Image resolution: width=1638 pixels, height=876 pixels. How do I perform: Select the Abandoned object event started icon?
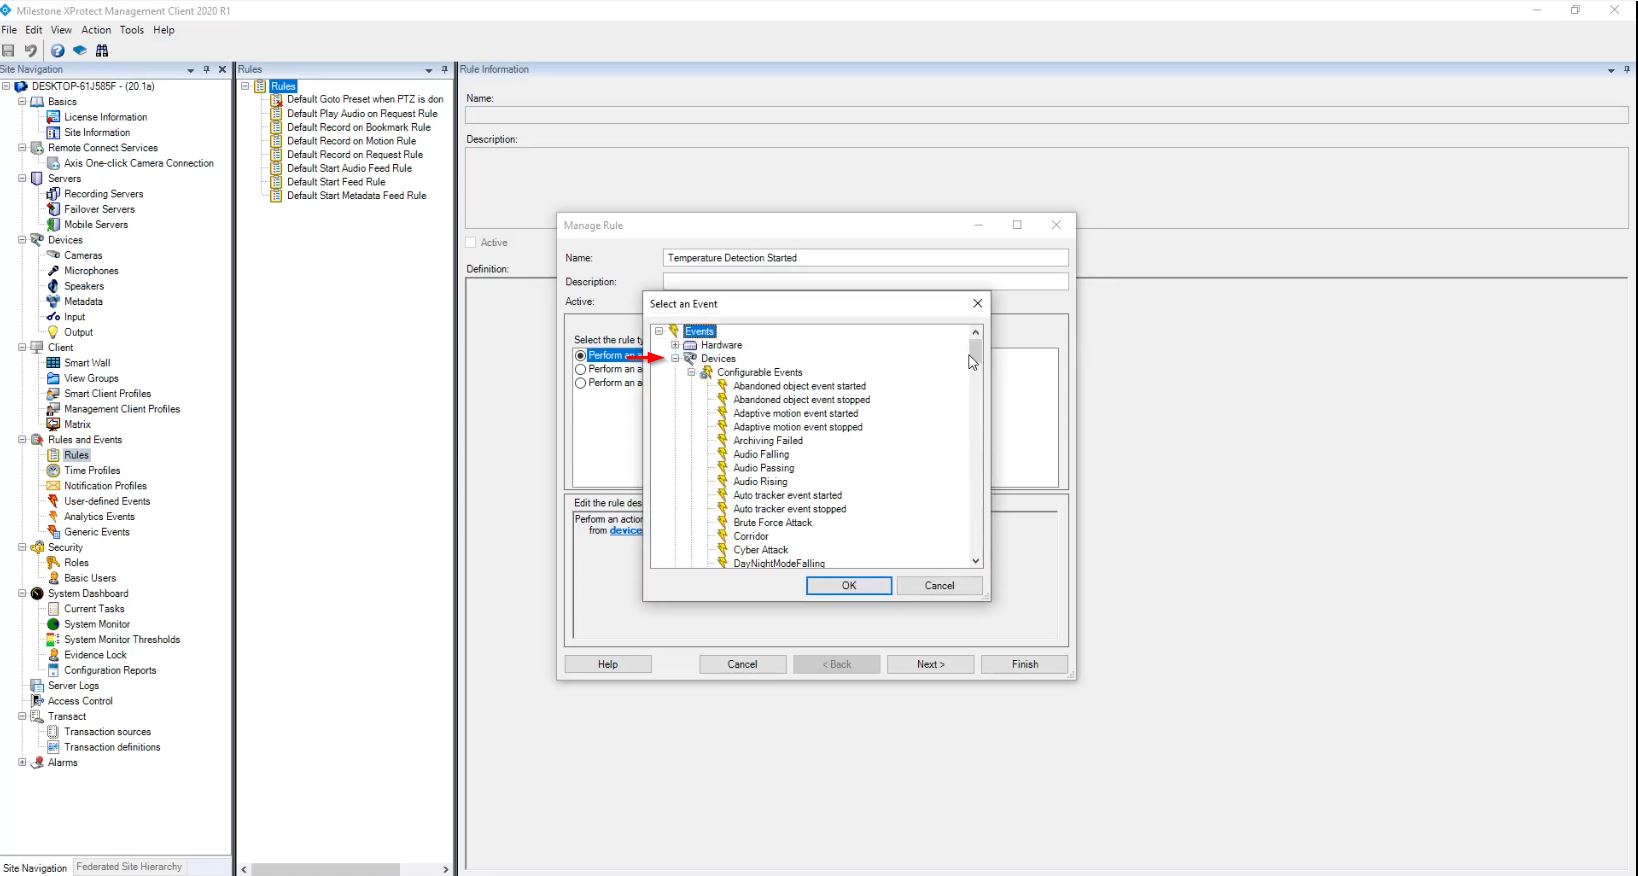pyautogui.click(x=722, y=386)
